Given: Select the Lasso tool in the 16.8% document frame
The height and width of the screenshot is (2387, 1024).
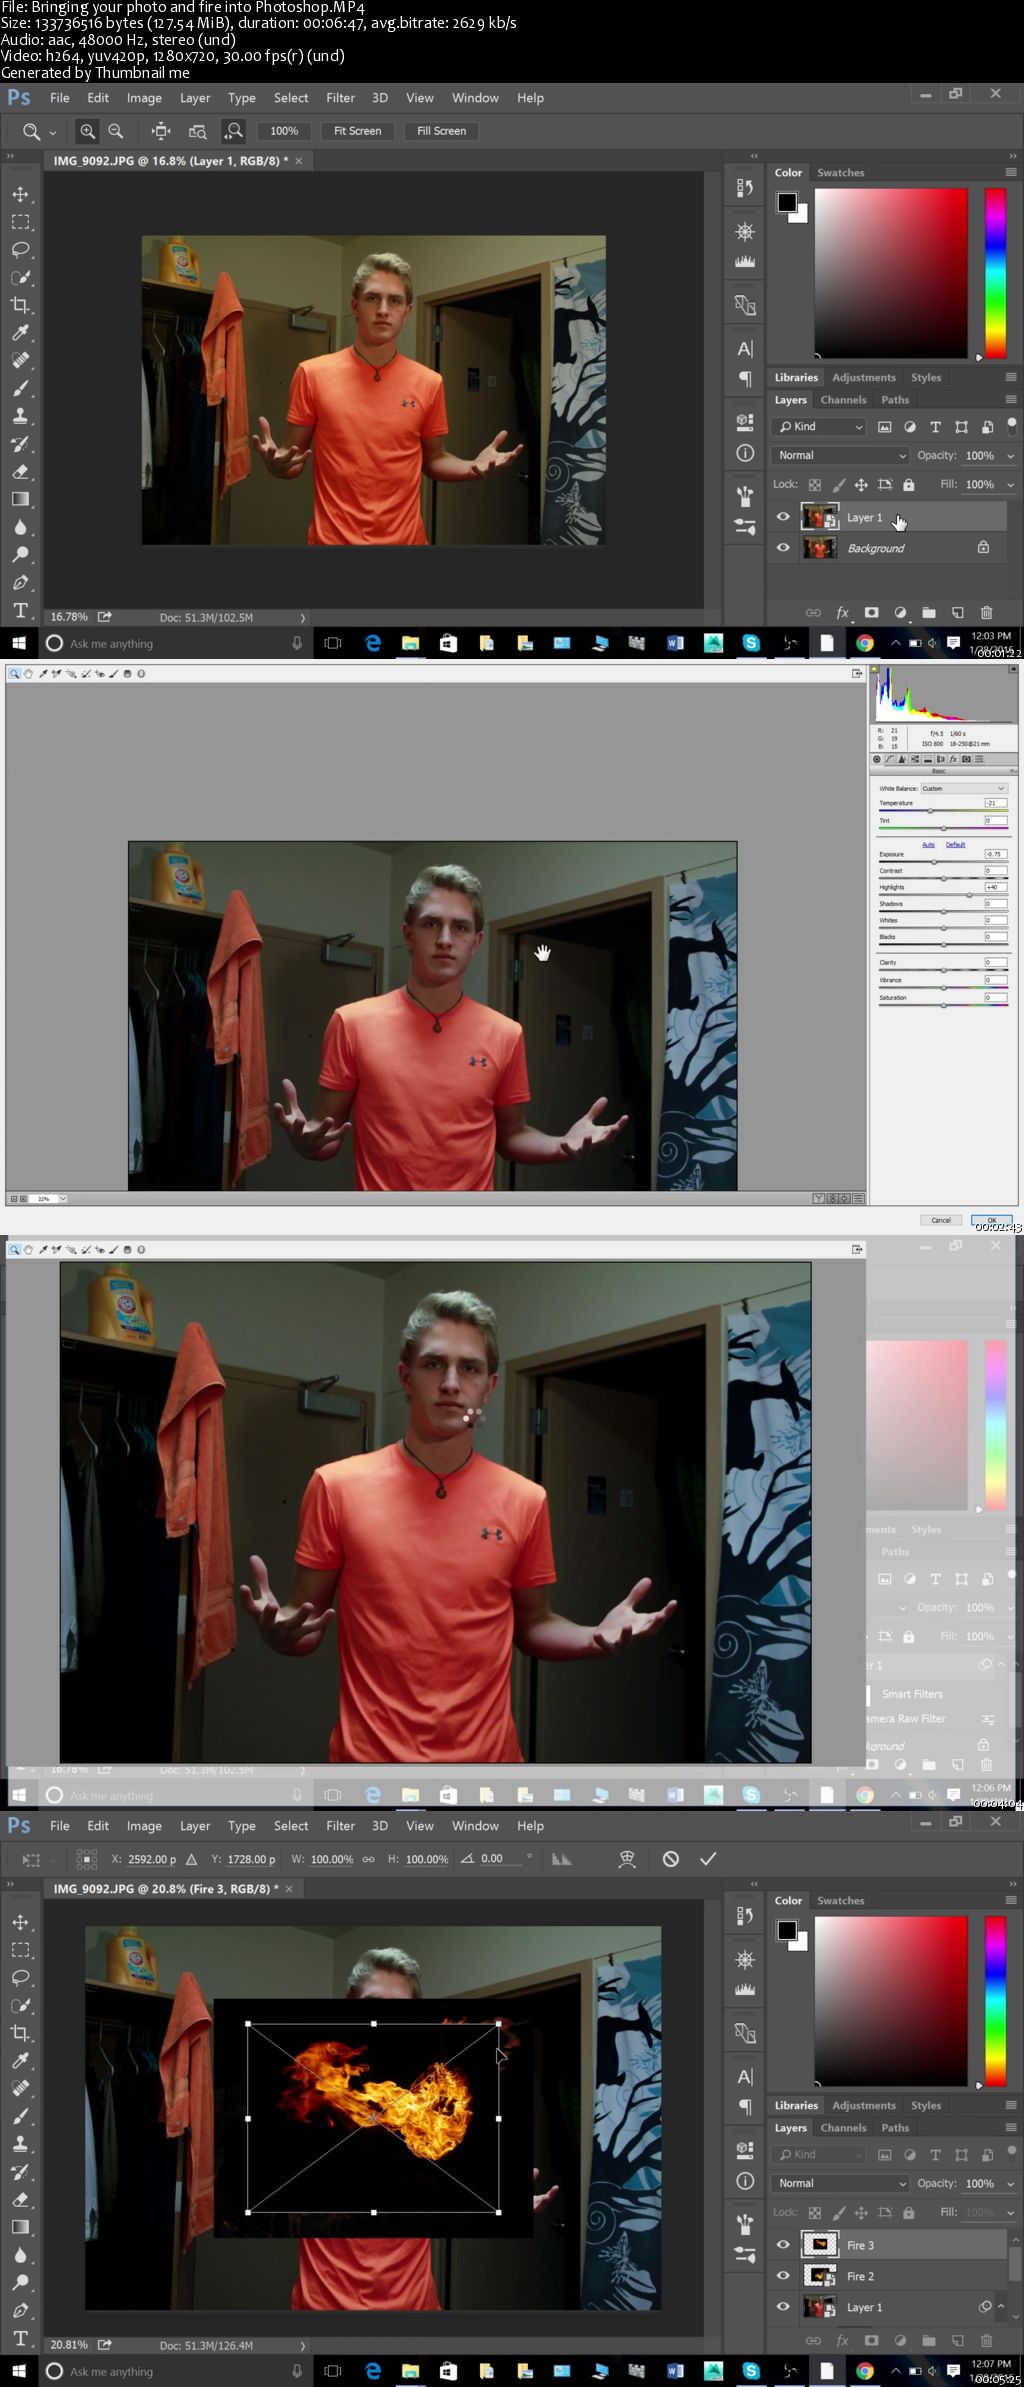Looking at the screenshot, I should [x=20, y=249].
